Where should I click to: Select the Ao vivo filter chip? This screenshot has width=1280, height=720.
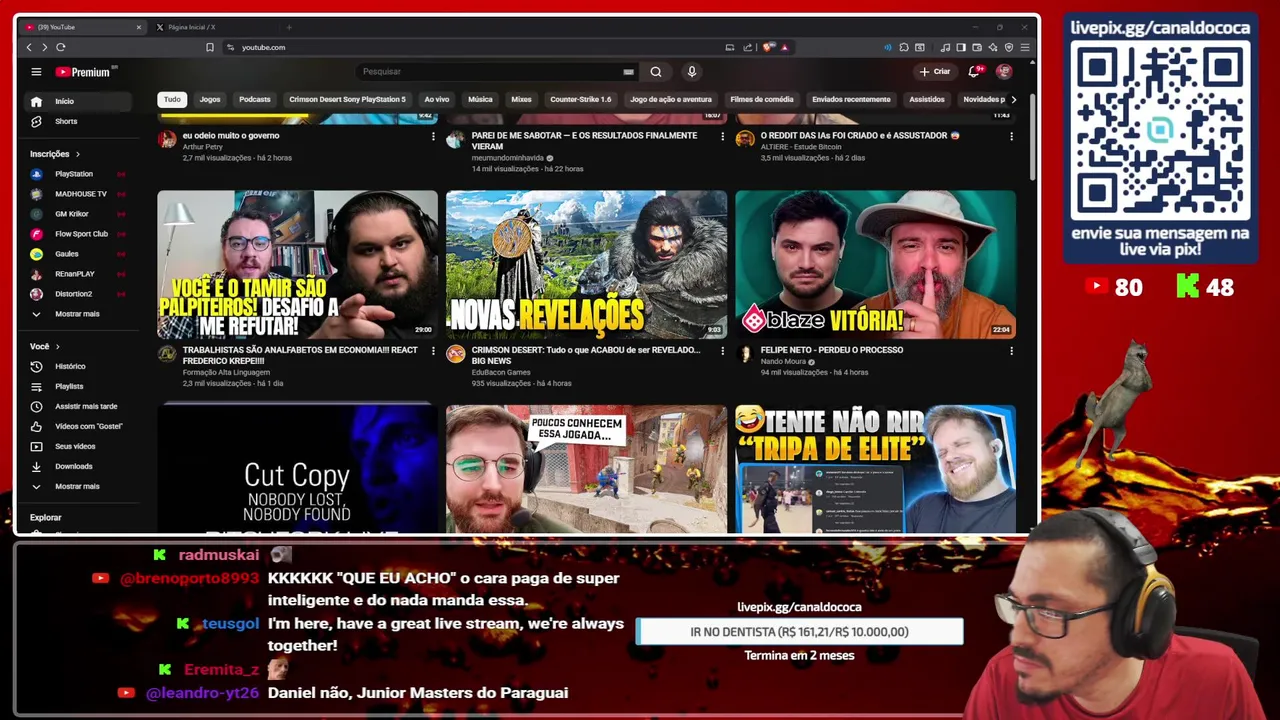tap(436, 99)
